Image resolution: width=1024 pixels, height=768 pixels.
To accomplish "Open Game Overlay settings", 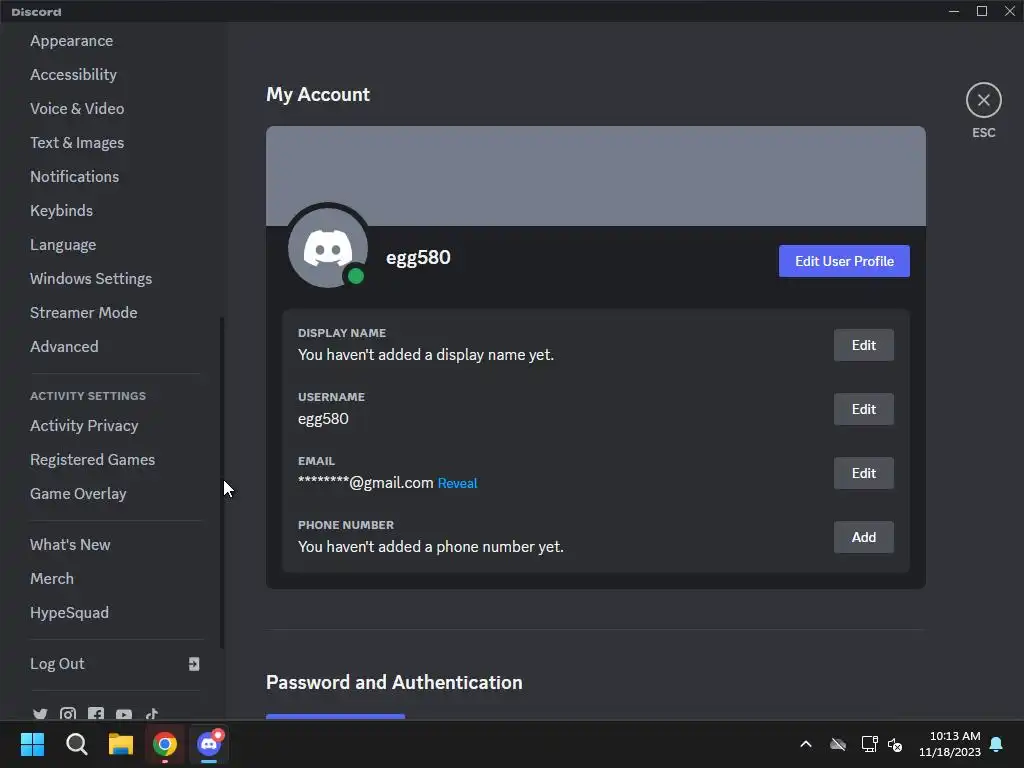I will tap(78, 493).
